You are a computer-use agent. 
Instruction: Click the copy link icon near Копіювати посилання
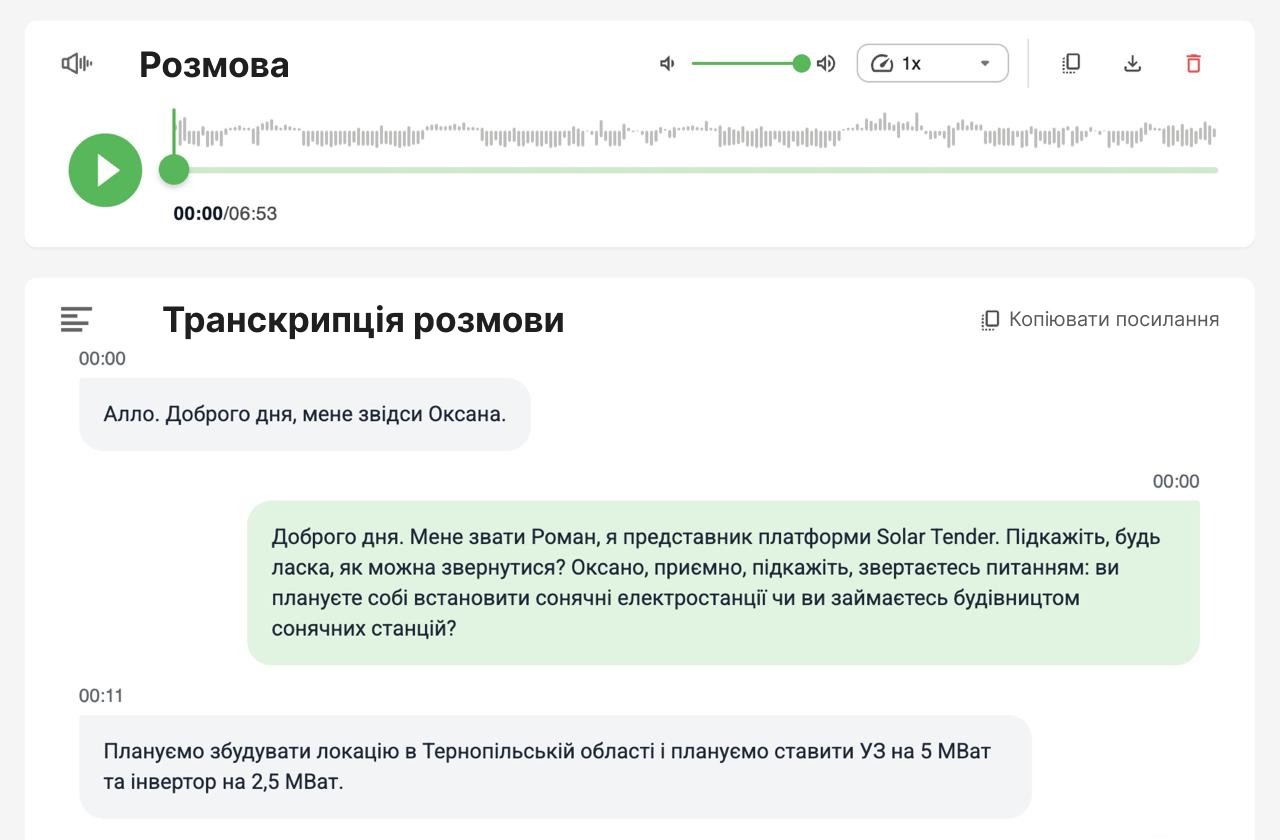point(990,319)
